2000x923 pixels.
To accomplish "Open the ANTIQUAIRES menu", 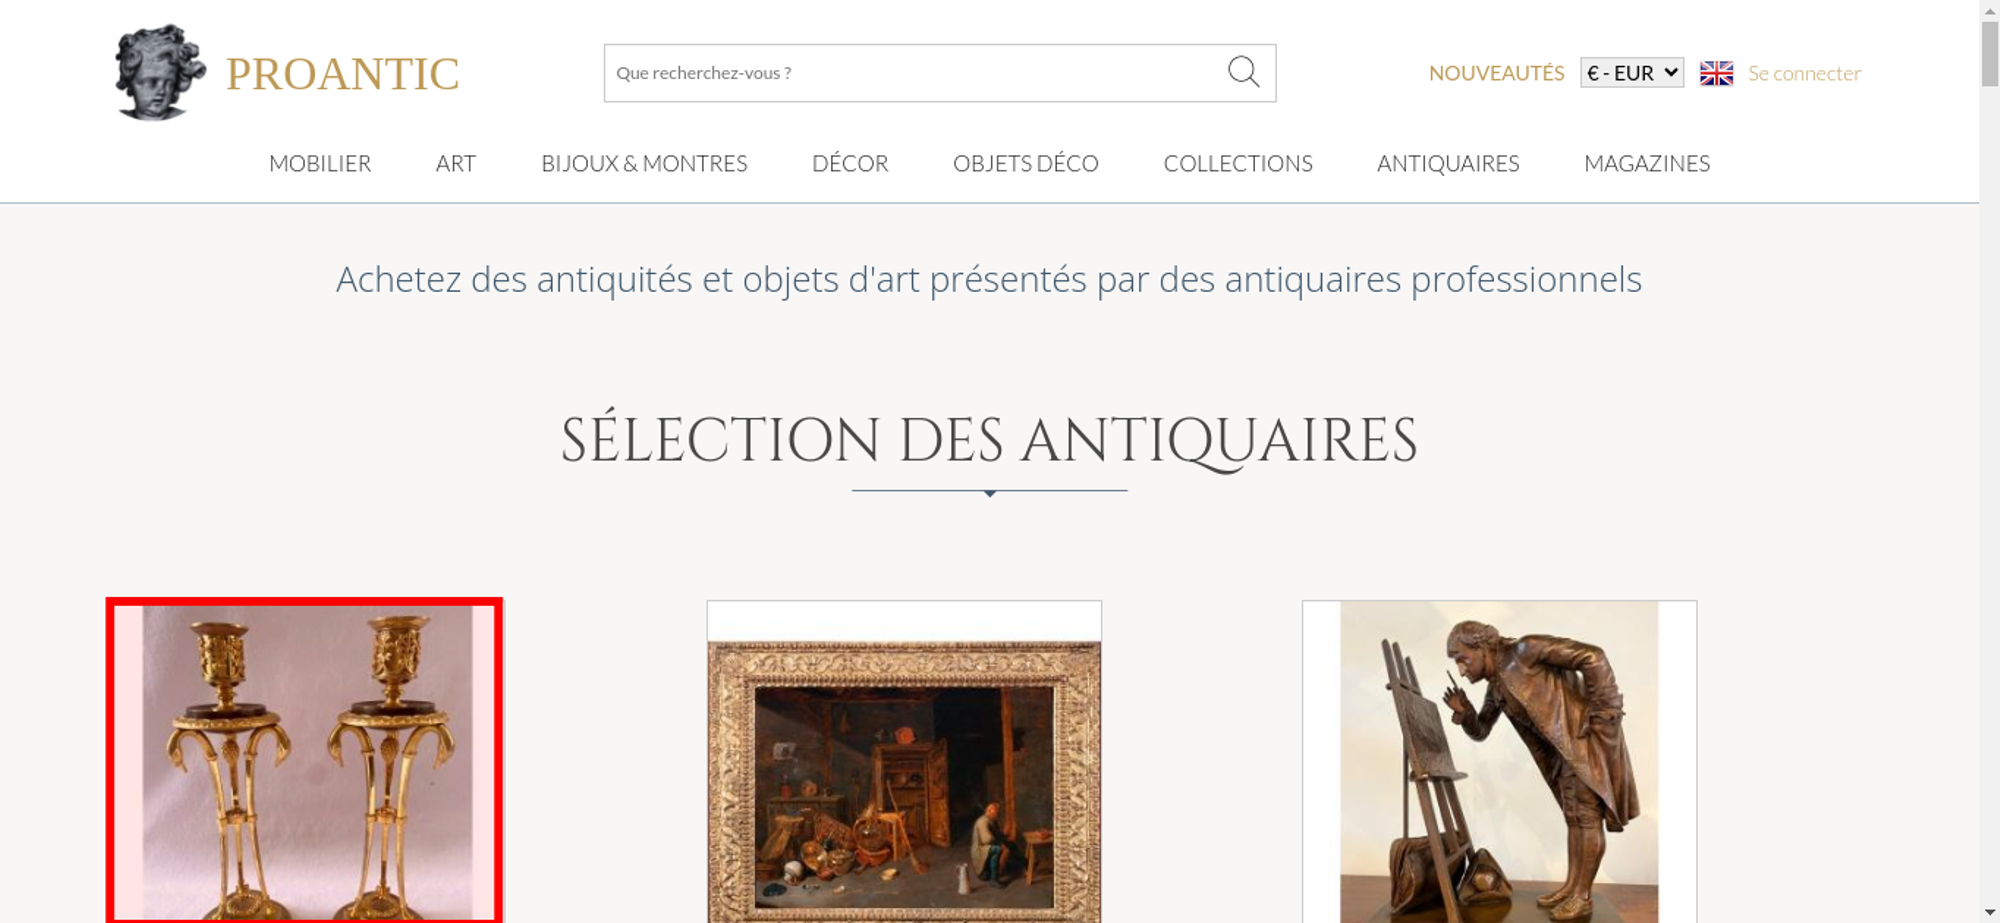I will tap(1448, 163).
